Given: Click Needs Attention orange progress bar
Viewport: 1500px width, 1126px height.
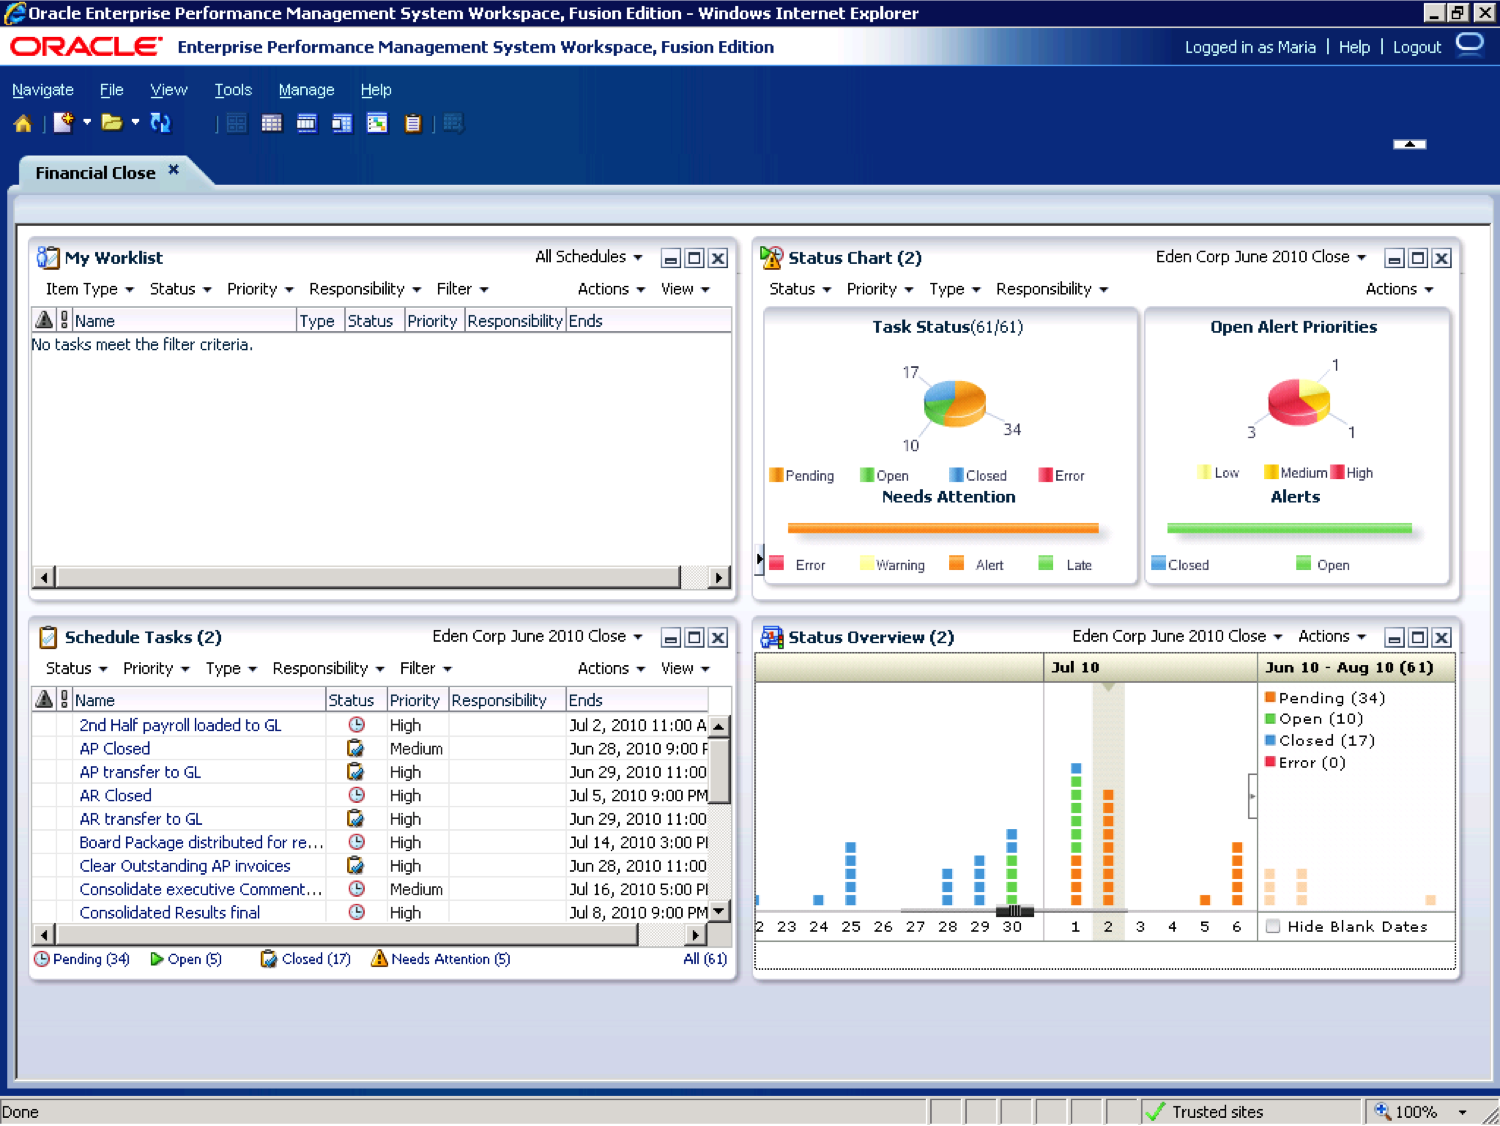Looking at the screenshot, I should (x=942, y=528).
